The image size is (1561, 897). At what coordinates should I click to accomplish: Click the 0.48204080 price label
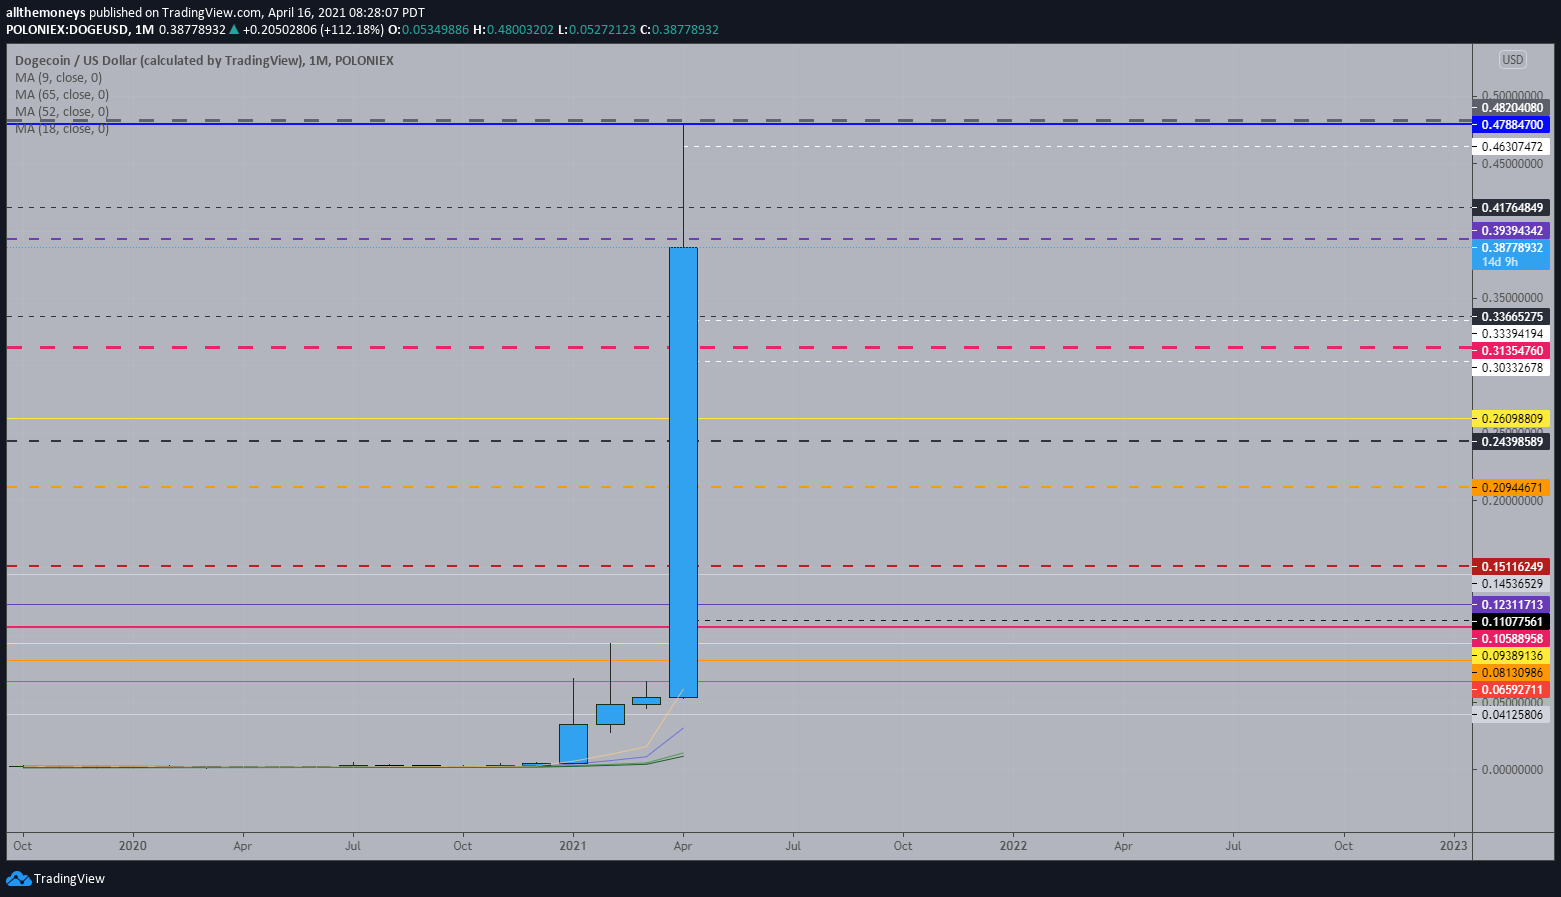pyautogui.click(x=1511, y=108)
